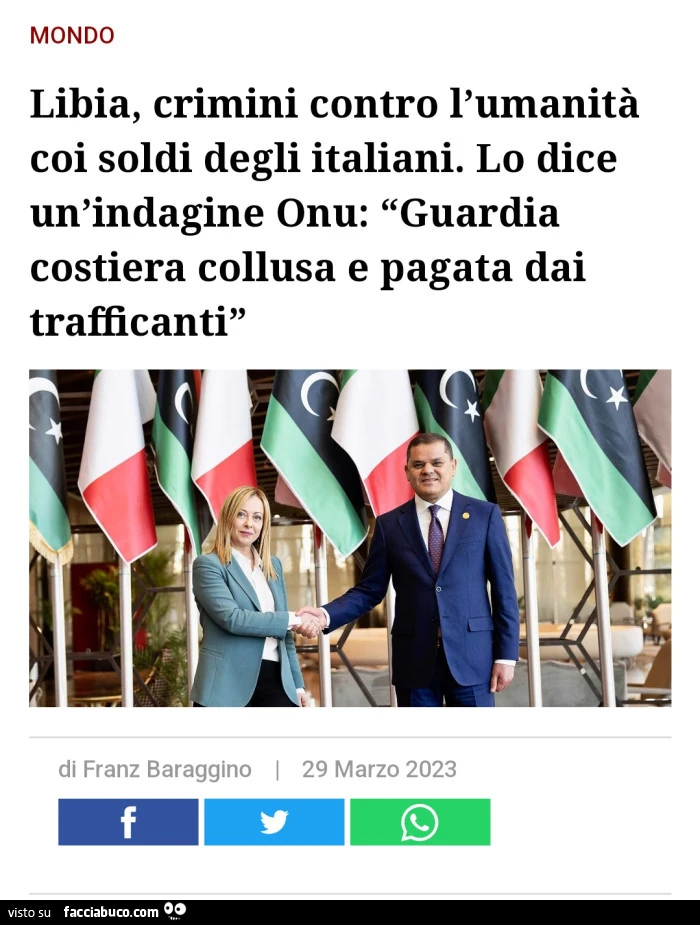
Task: Open the MONDO section label
Action: coord(72,35)
